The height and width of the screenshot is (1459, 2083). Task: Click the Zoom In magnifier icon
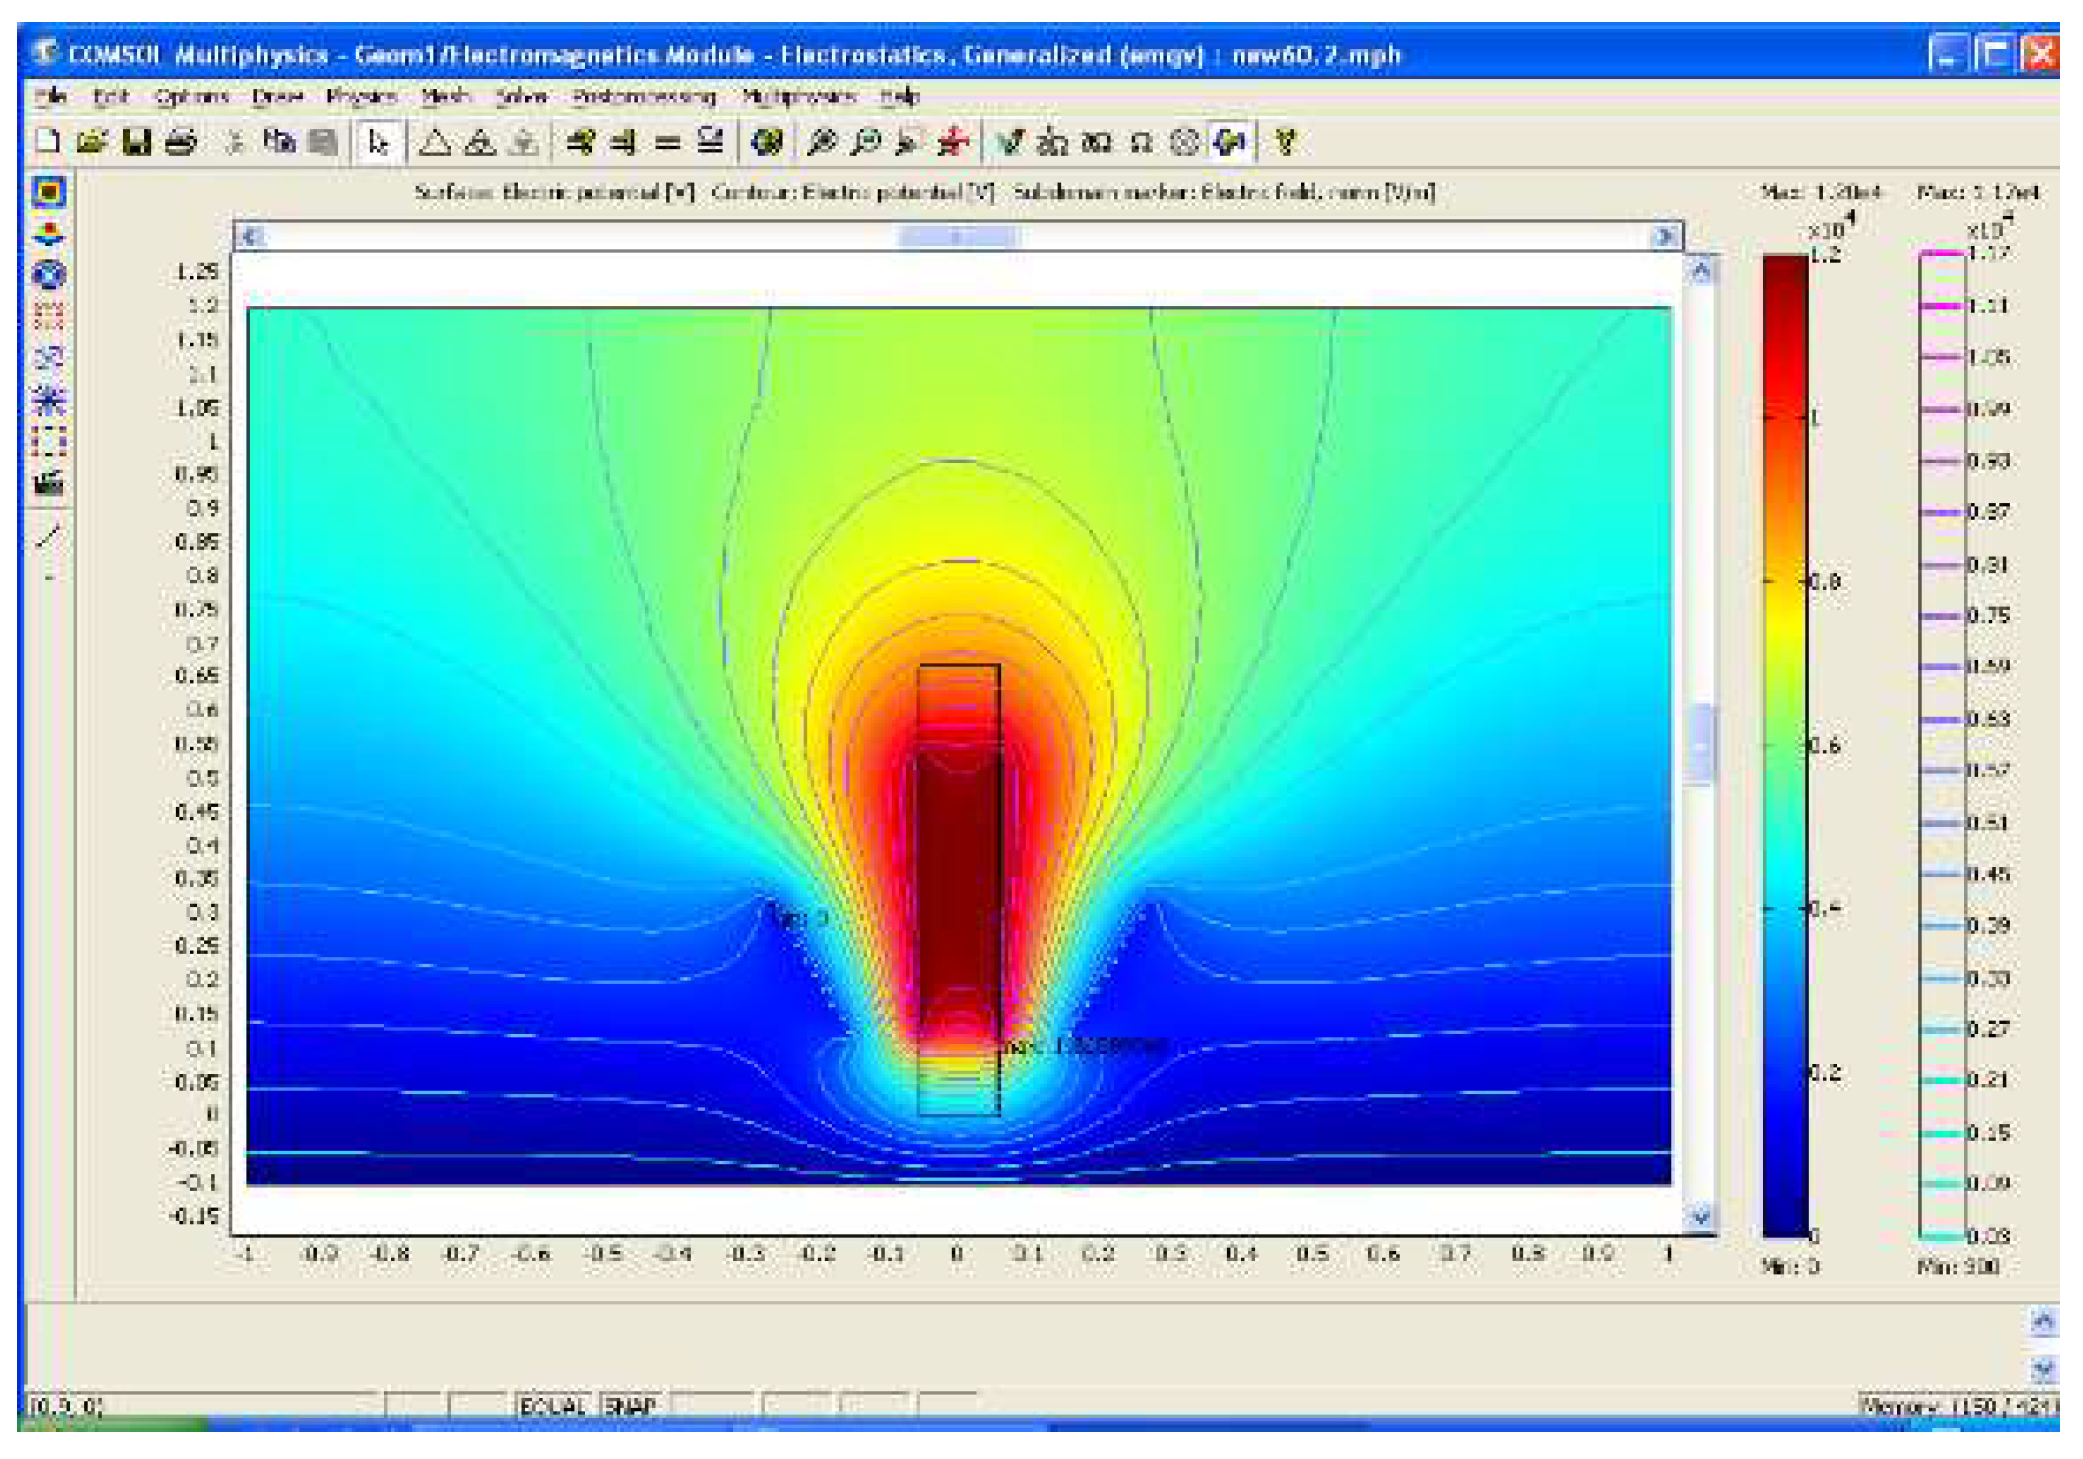click(821, 143)
